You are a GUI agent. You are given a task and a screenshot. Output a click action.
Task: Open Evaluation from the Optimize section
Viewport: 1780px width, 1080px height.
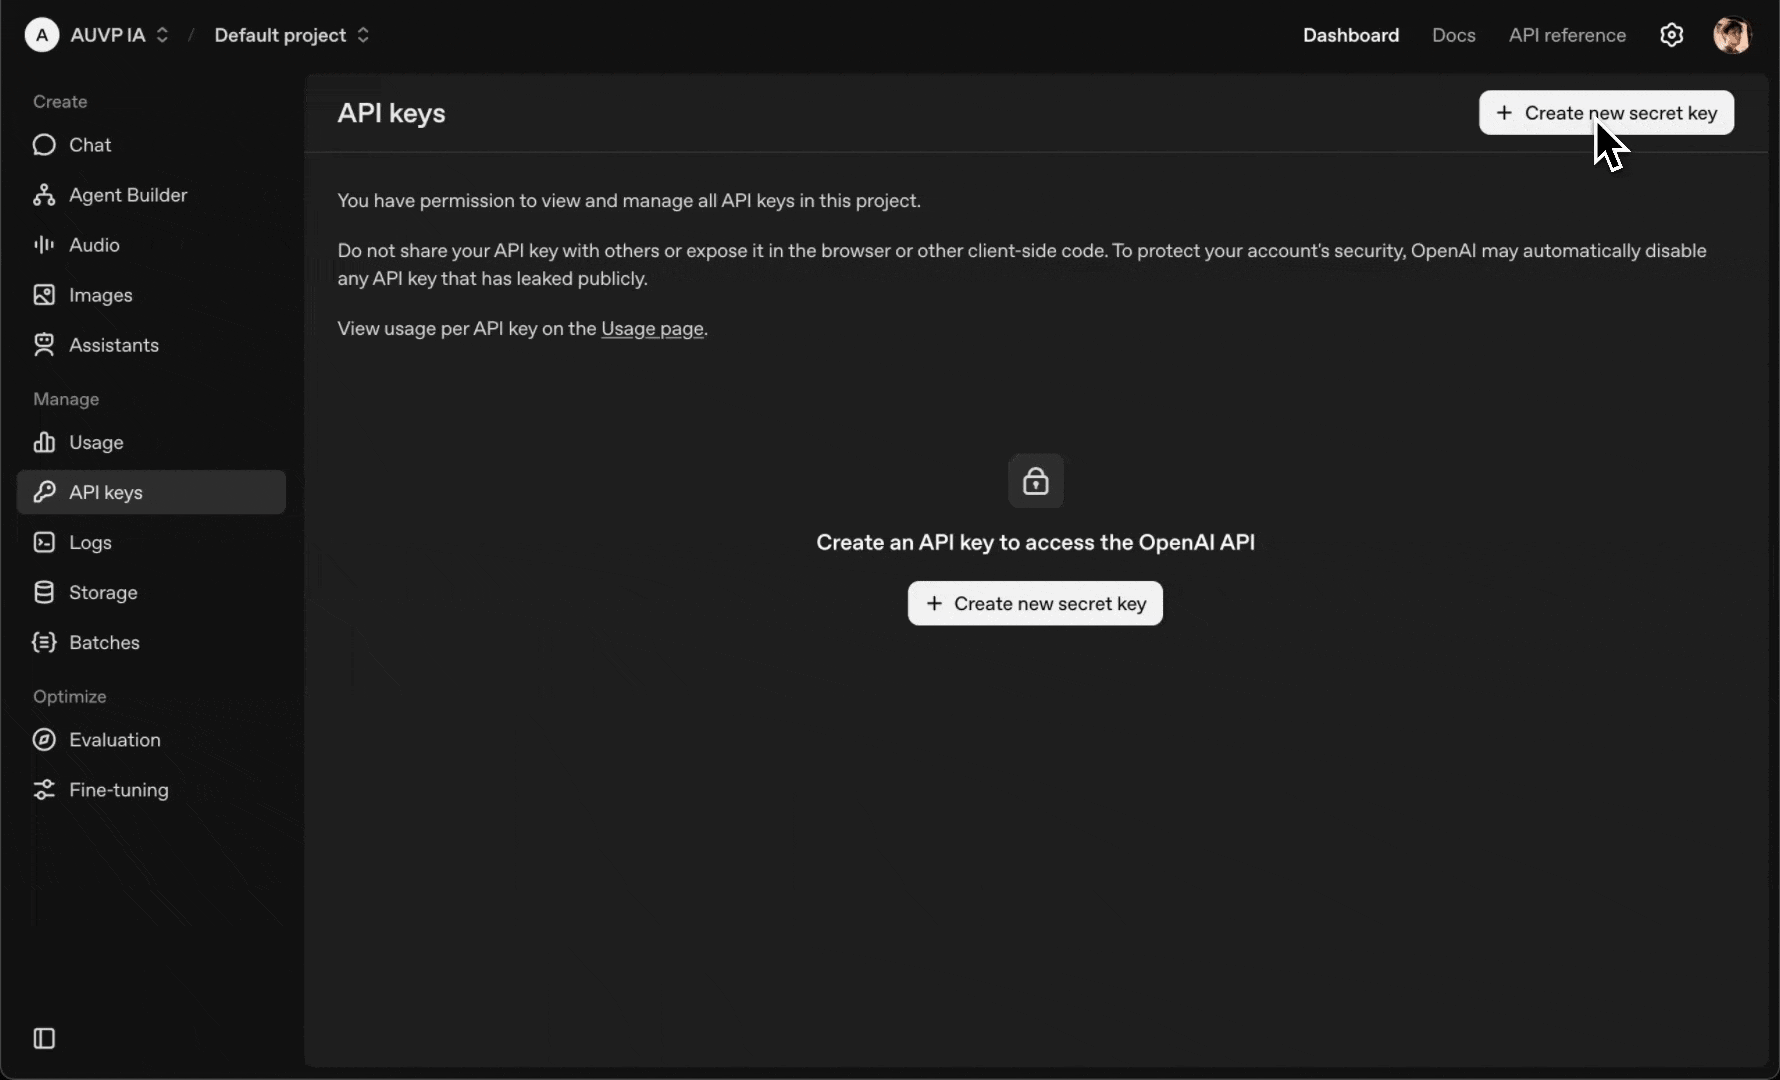tap(44, 740)
